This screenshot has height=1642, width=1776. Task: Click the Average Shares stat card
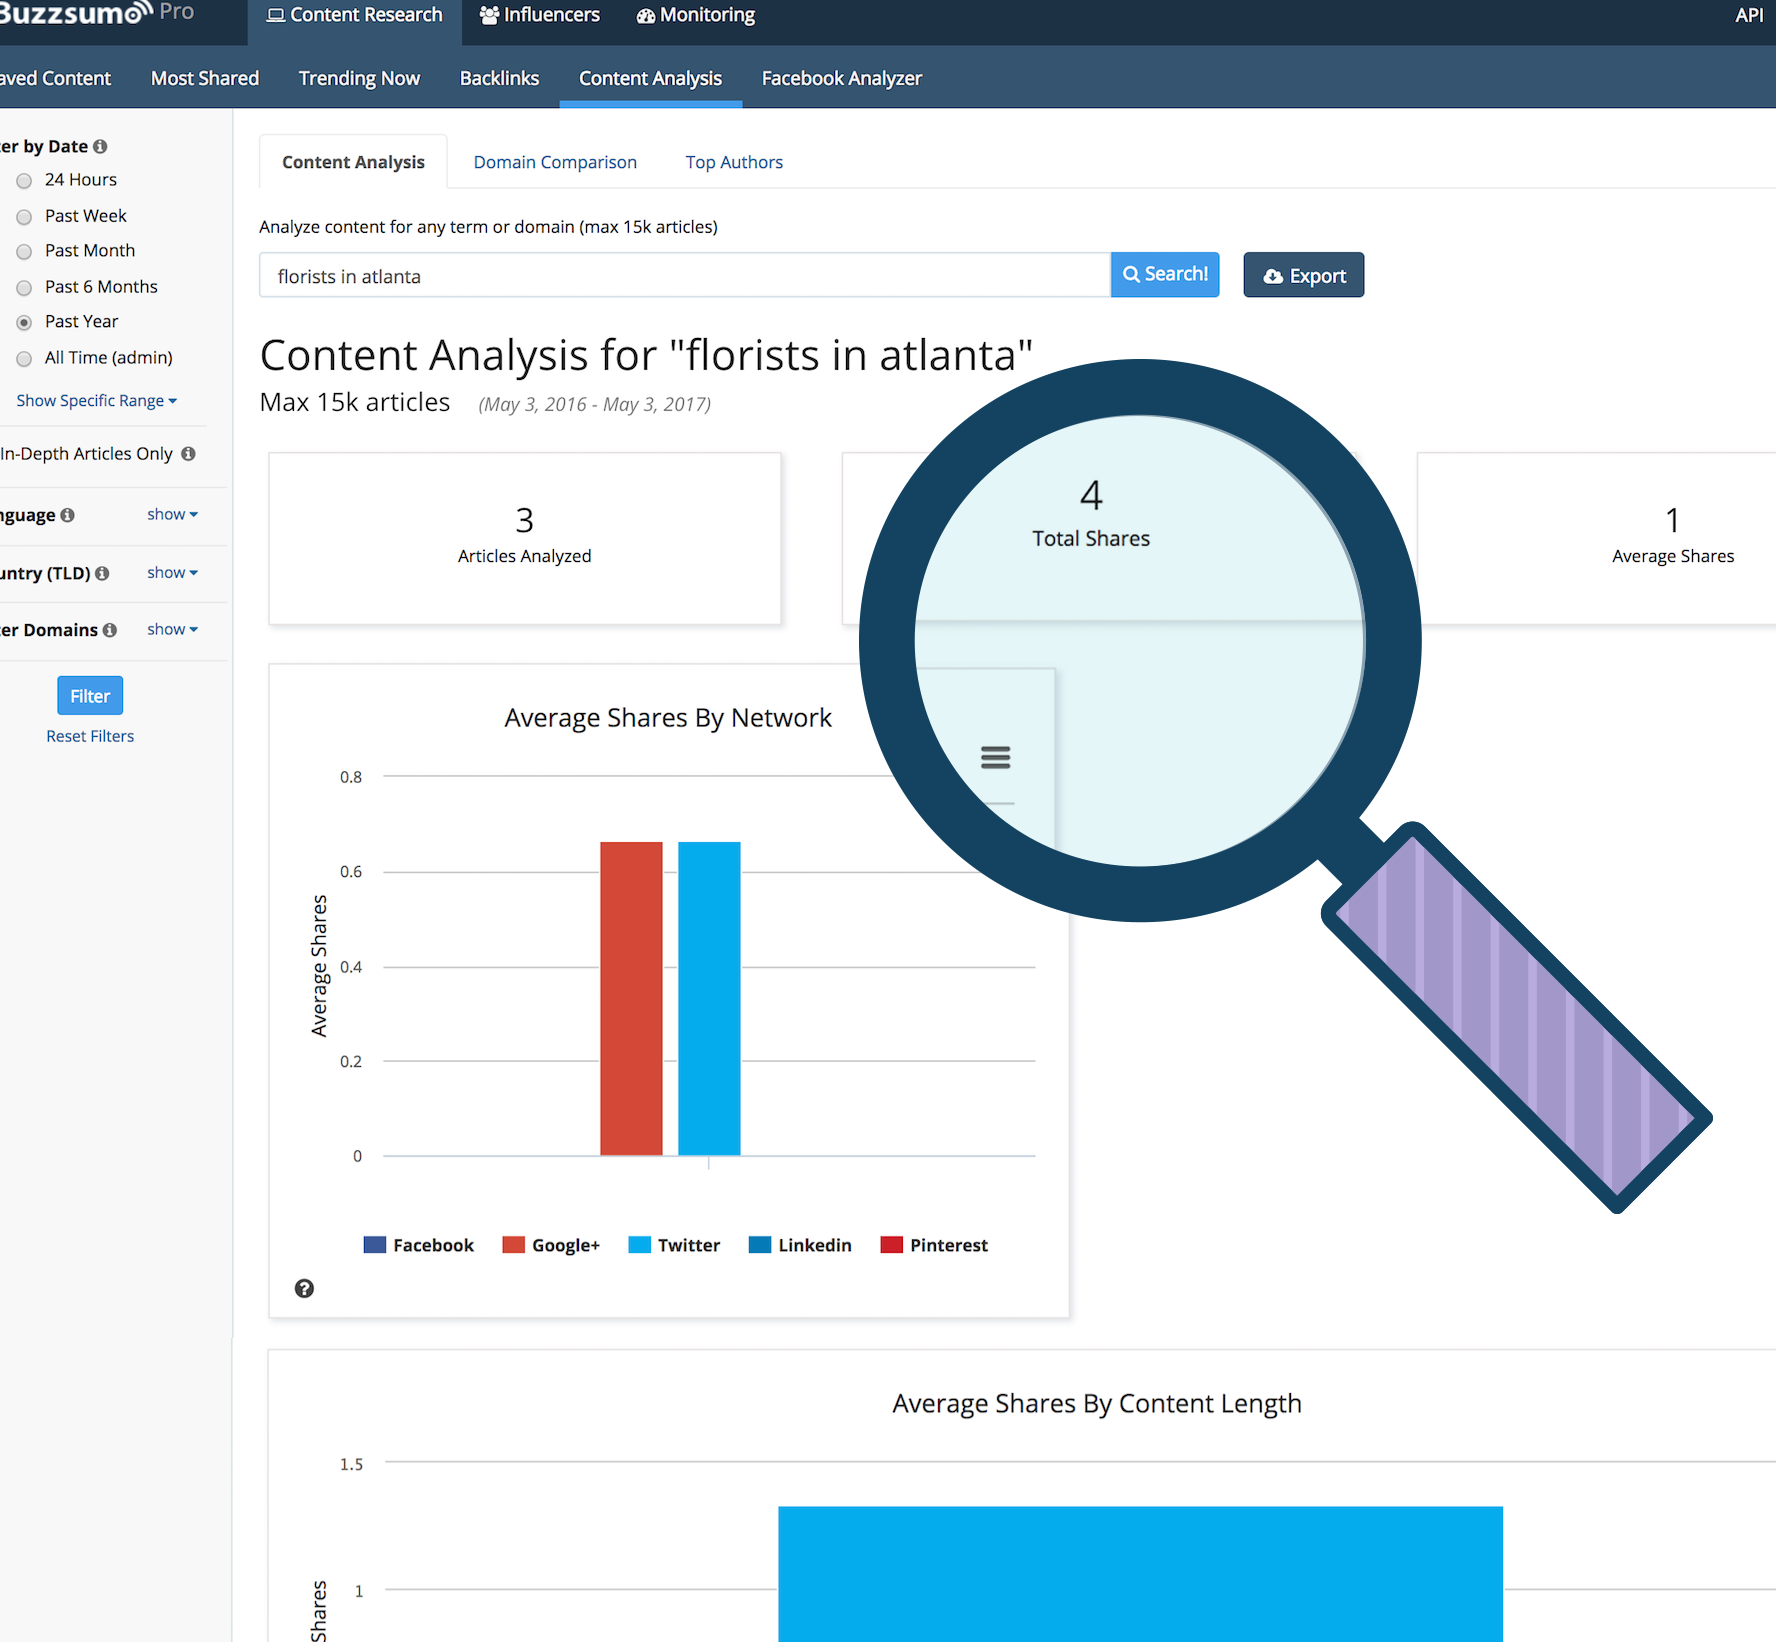click(1597, 539)
